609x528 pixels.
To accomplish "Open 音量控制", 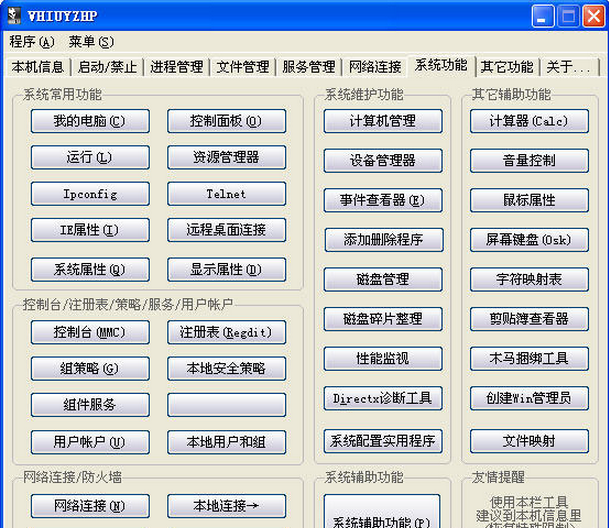I will 529,160.
